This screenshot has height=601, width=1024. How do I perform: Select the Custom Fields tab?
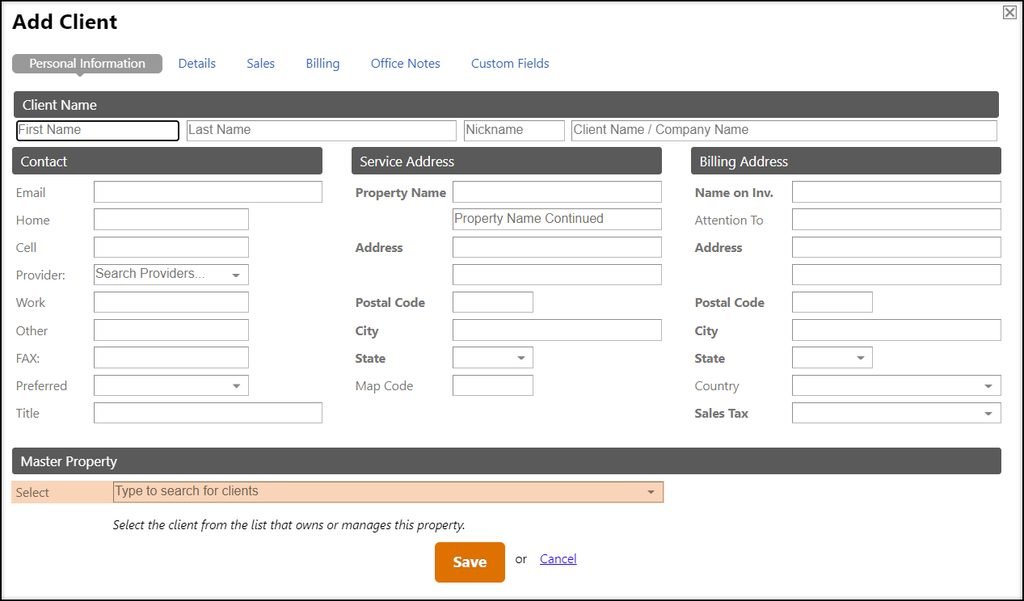click(x=510, y=63)
